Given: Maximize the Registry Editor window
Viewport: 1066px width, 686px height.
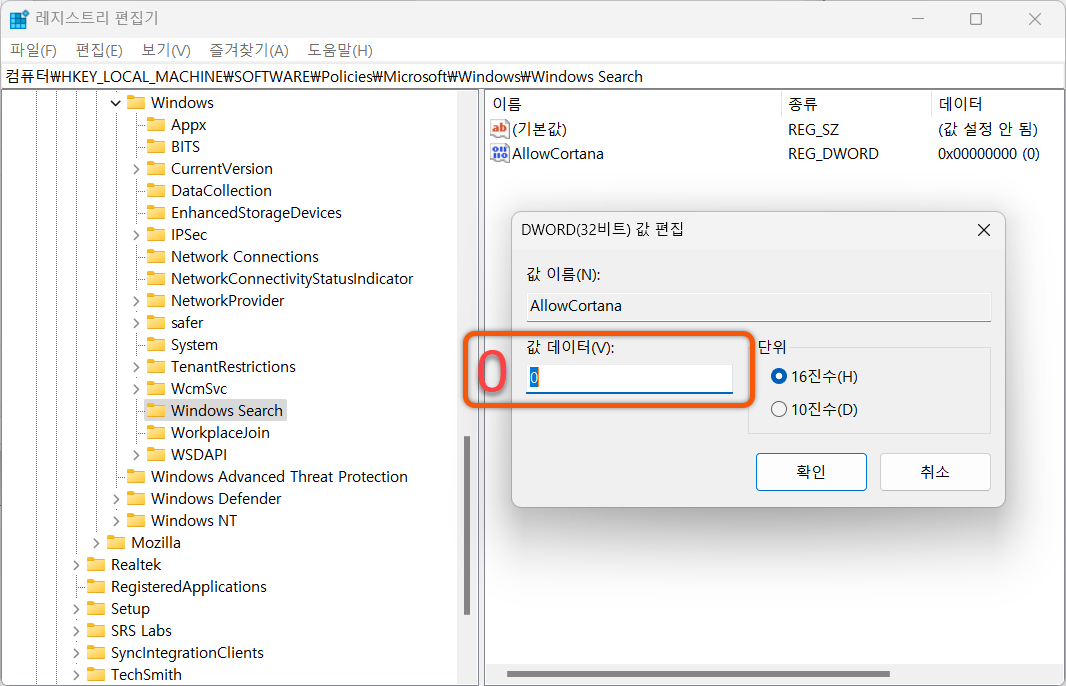Looking at the screenshot, I should click(976, 19).
